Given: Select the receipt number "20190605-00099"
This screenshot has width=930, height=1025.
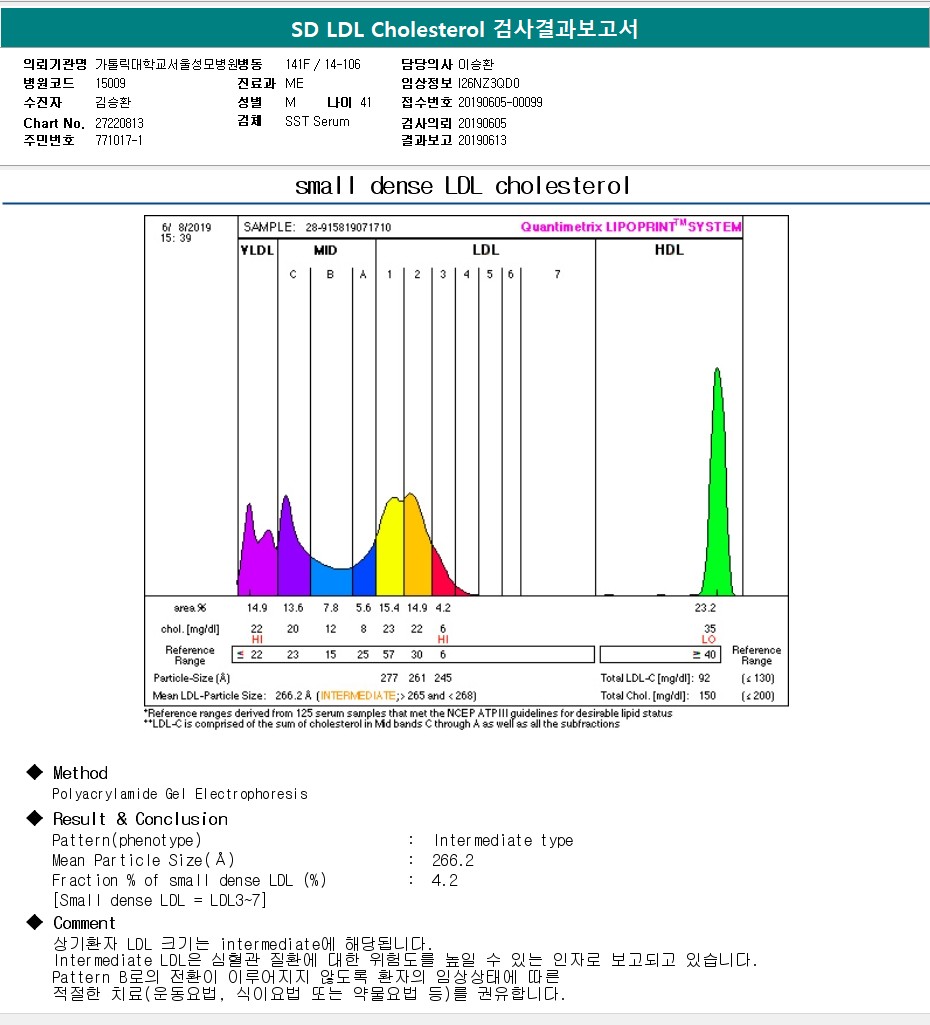Looking at the screenshot, I should point(500,102).
